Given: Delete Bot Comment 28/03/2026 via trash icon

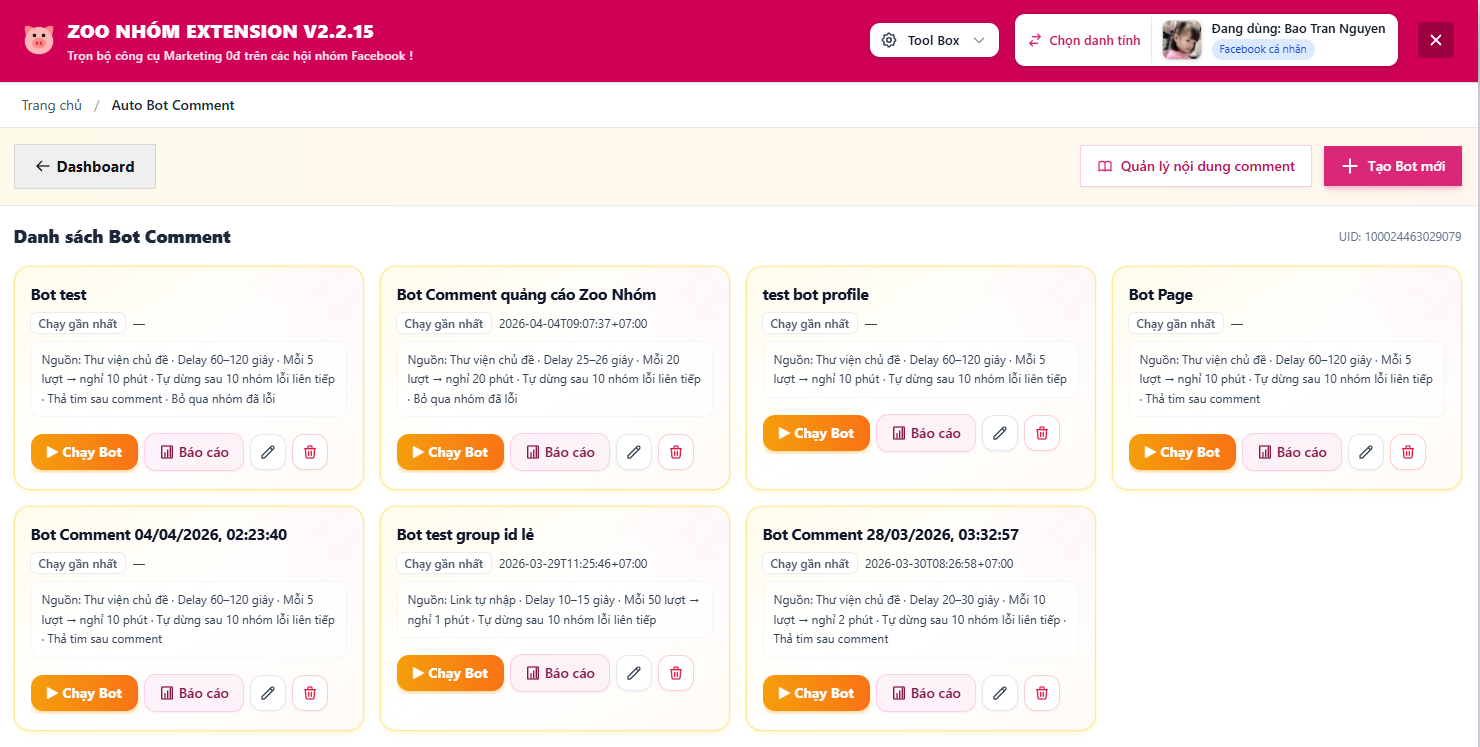Looking at the screenshot, I should click(x=1042, y=693).
